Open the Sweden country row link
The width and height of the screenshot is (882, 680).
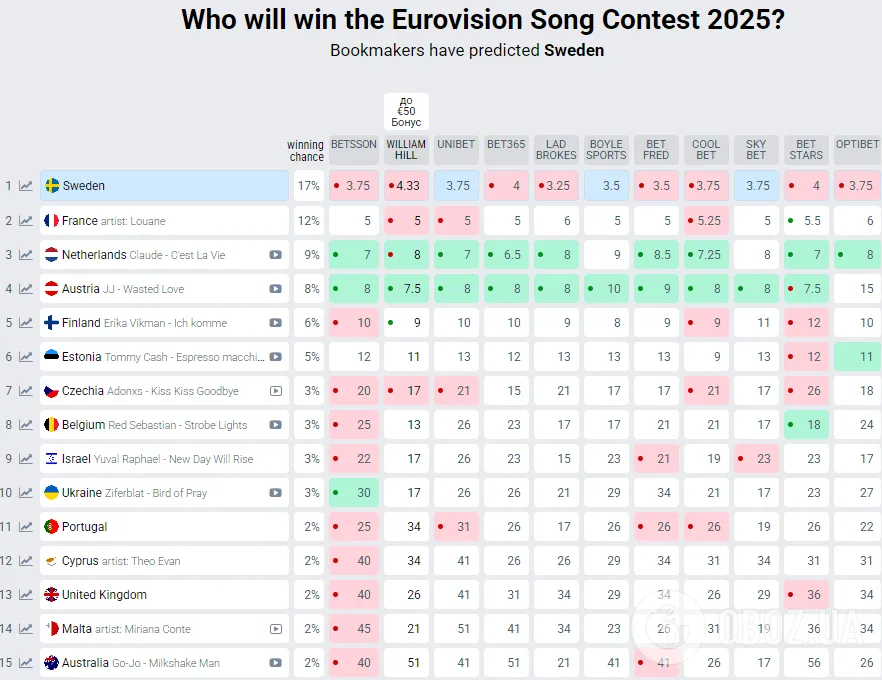tap(164, 186)
